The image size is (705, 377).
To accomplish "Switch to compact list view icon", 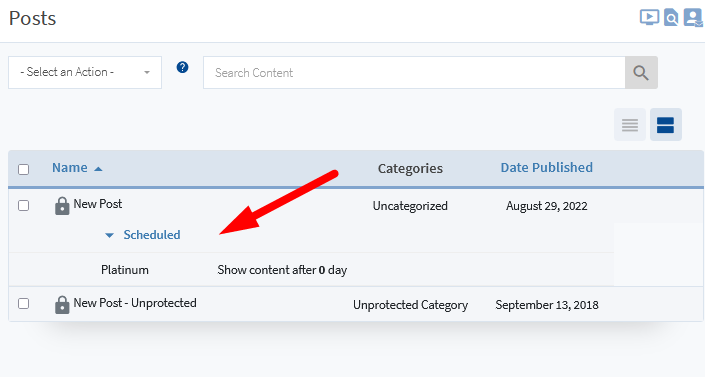I will pos(630,125).
